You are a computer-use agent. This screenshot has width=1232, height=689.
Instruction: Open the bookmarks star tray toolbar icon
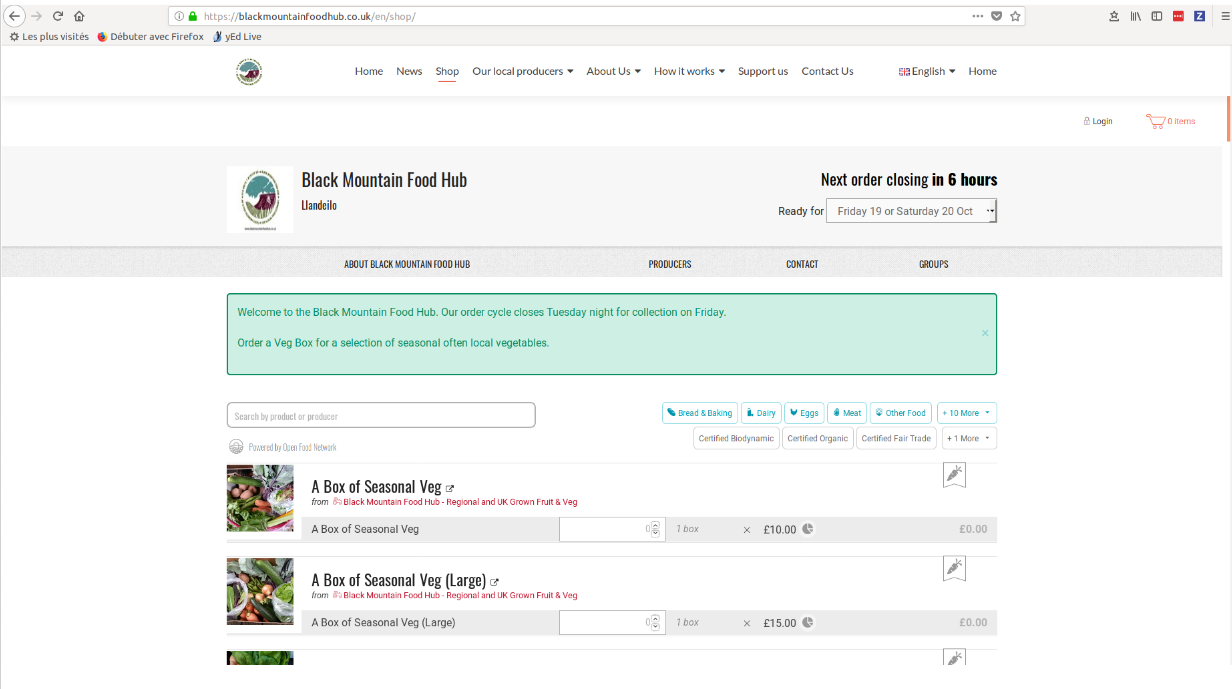1114,16
